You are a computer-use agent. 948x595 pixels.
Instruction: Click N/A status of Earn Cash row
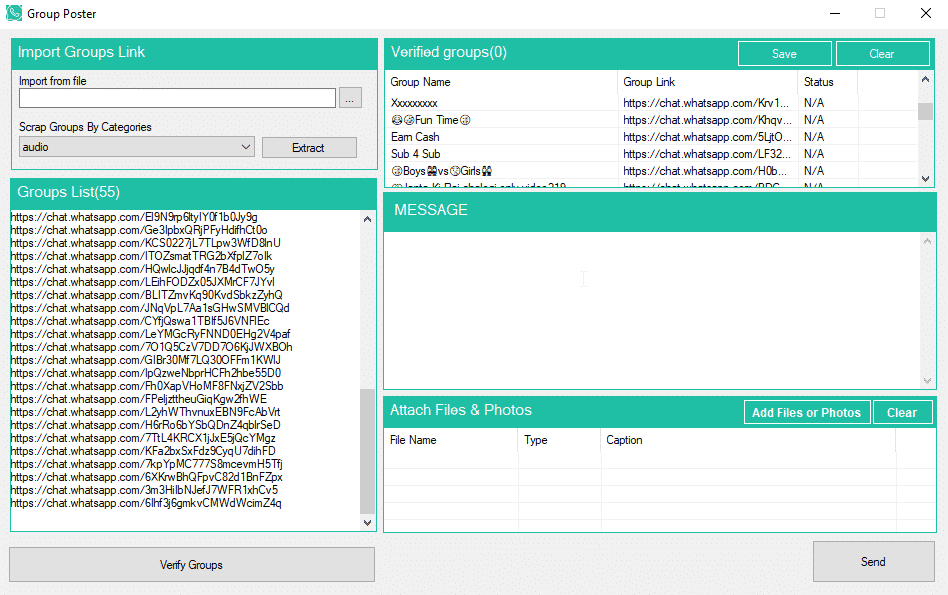tap(814, 137)
